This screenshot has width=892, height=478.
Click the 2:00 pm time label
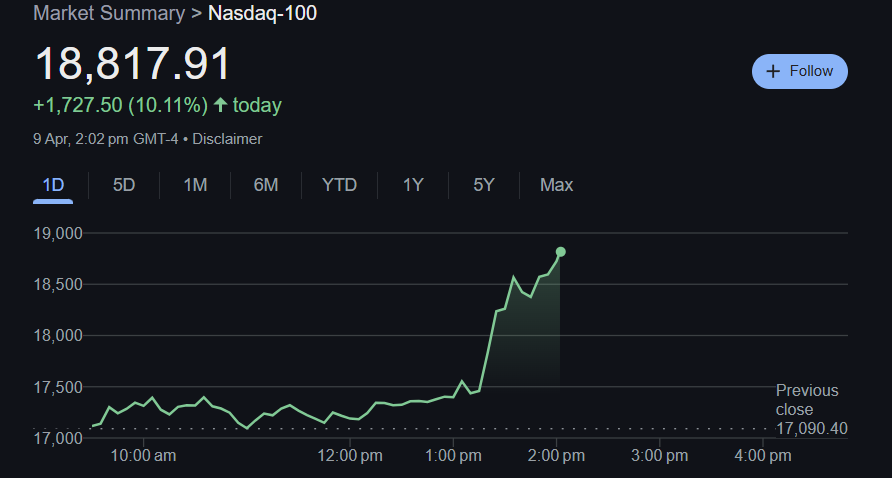[556, 456]
